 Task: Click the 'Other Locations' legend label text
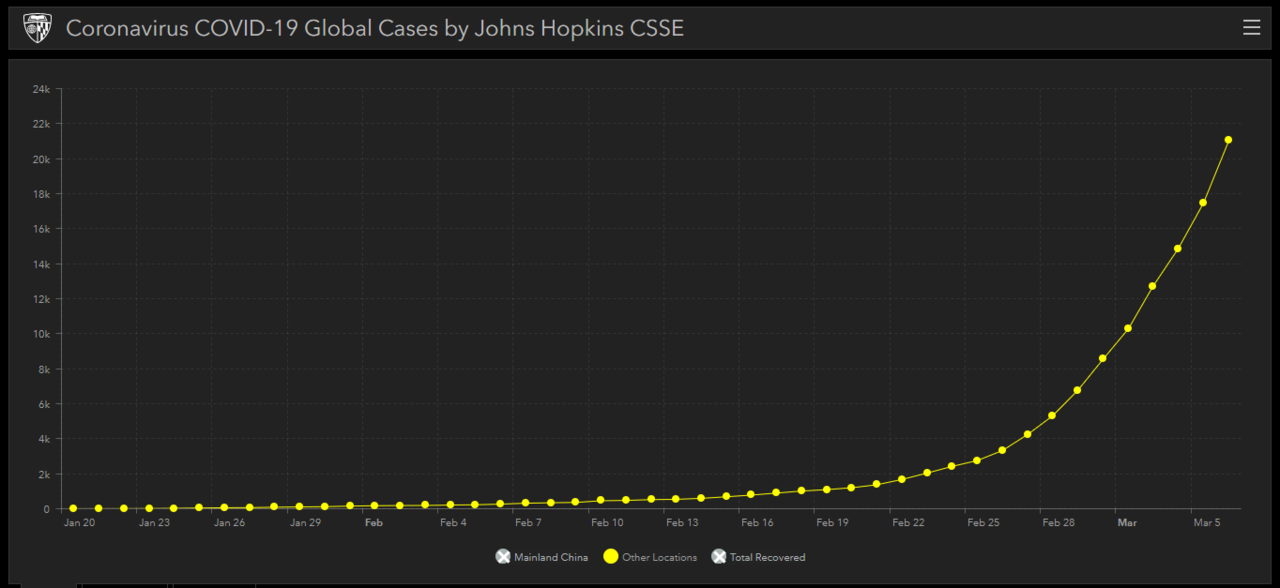[659, 557]
